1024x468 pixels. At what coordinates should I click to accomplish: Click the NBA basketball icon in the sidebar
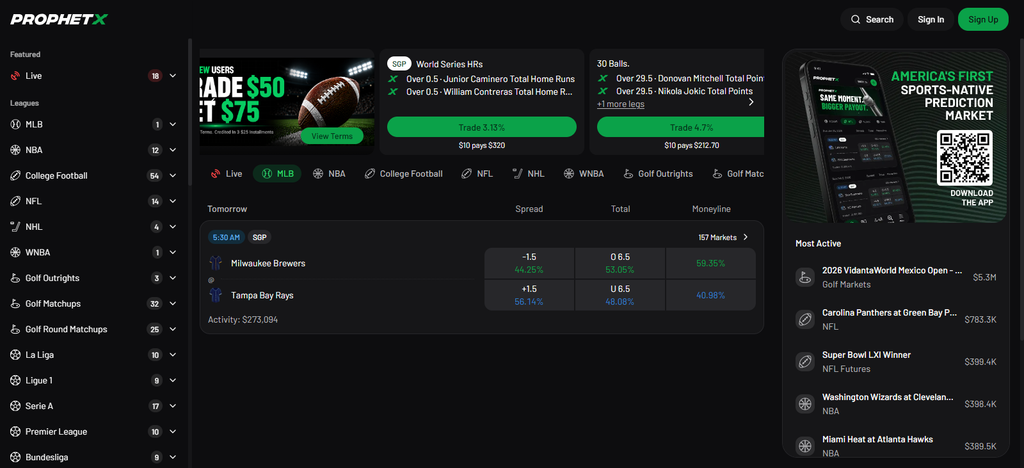16,150
